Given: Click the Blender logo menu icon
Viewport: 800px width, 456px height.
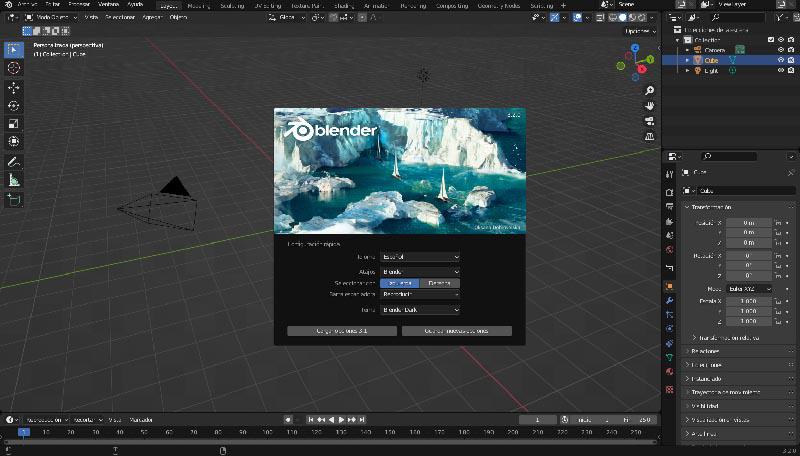Looking at the screenshot, I should pos(8,5).
